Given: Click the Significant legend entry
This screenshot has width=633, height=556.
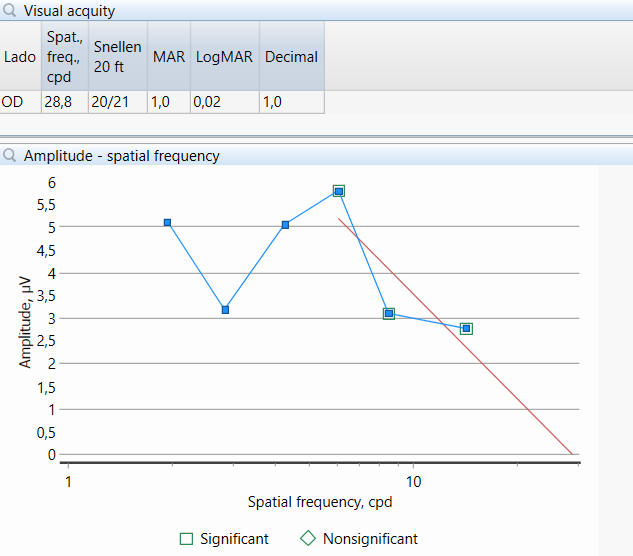Looking at the screenshot, I should pos(224,539).
